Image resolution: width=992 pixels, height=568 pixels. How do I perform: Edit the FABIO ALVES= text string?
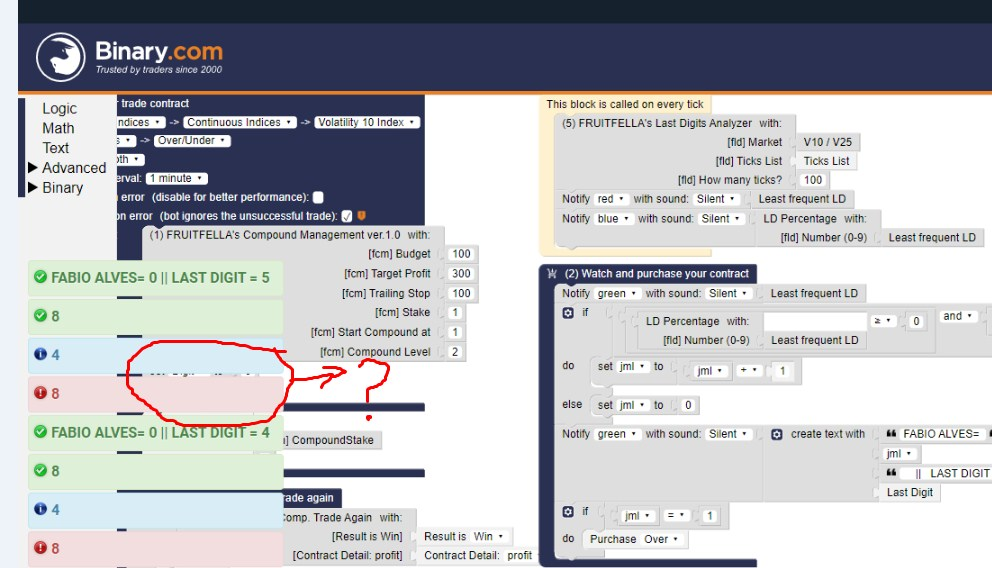coord(940,433)
